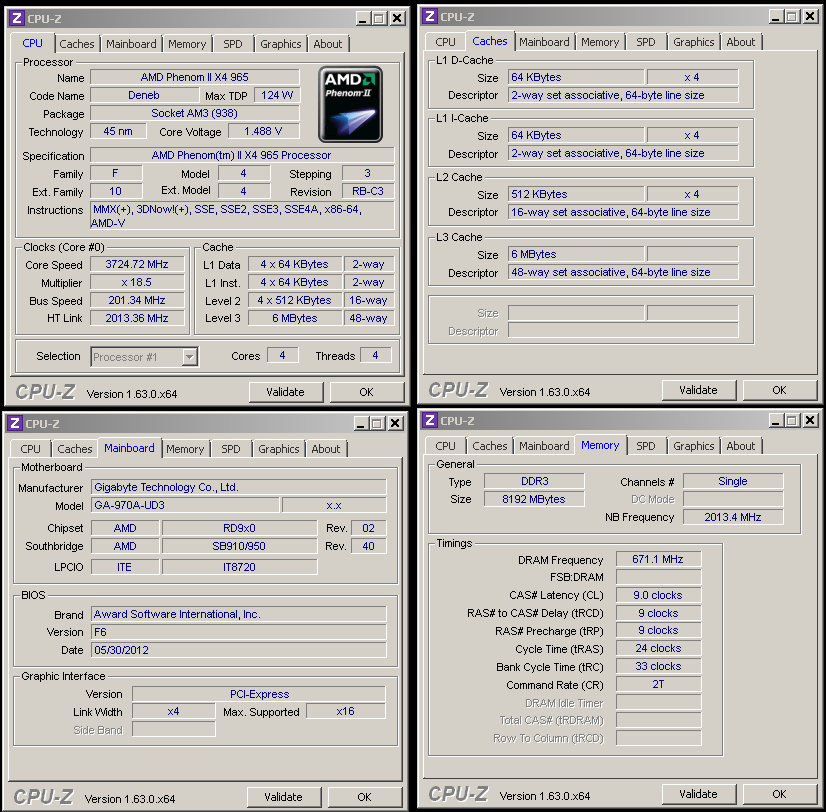
Task: Click the 48-way set associative descriptor
Action: (623, 272)
